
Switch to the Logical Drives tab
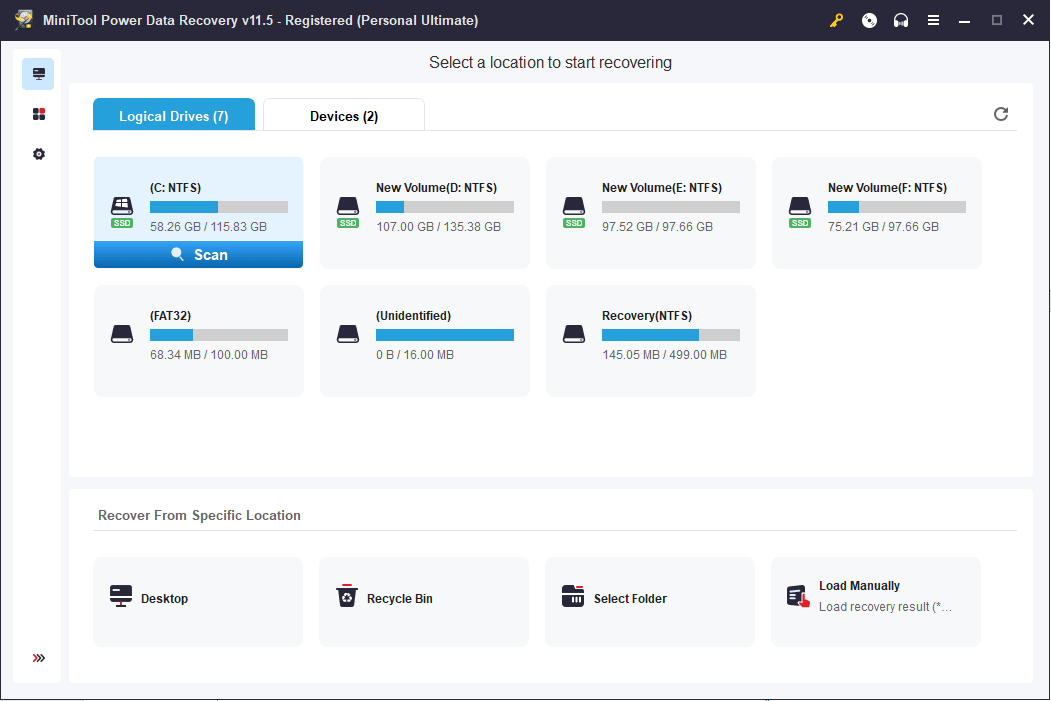tap(174, 115)
